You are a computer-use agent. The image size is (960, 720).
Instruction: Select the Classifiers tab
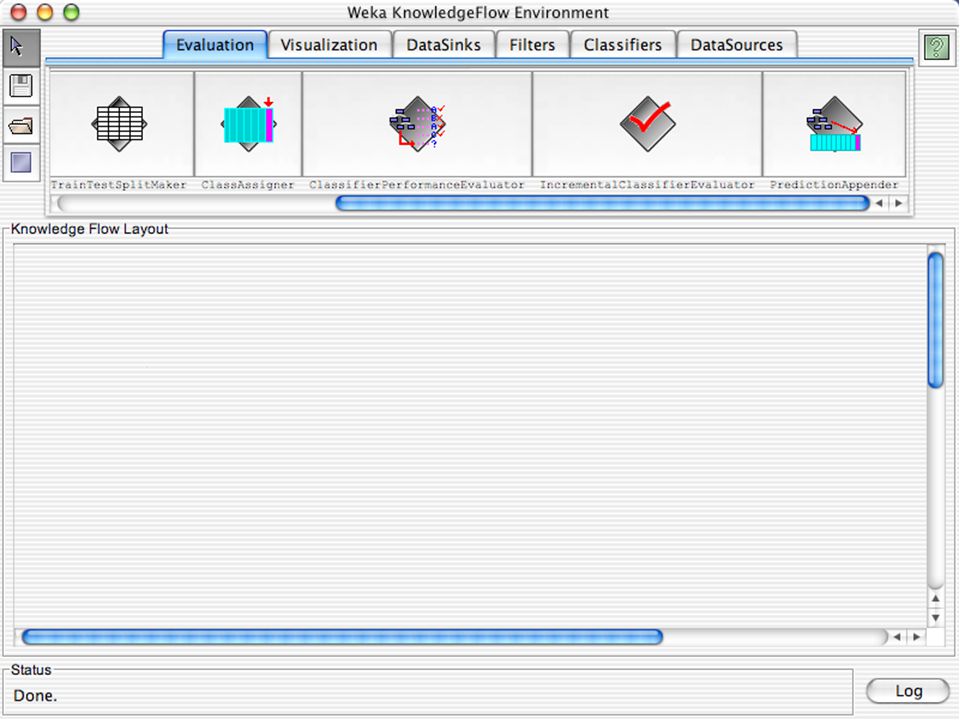623,45
